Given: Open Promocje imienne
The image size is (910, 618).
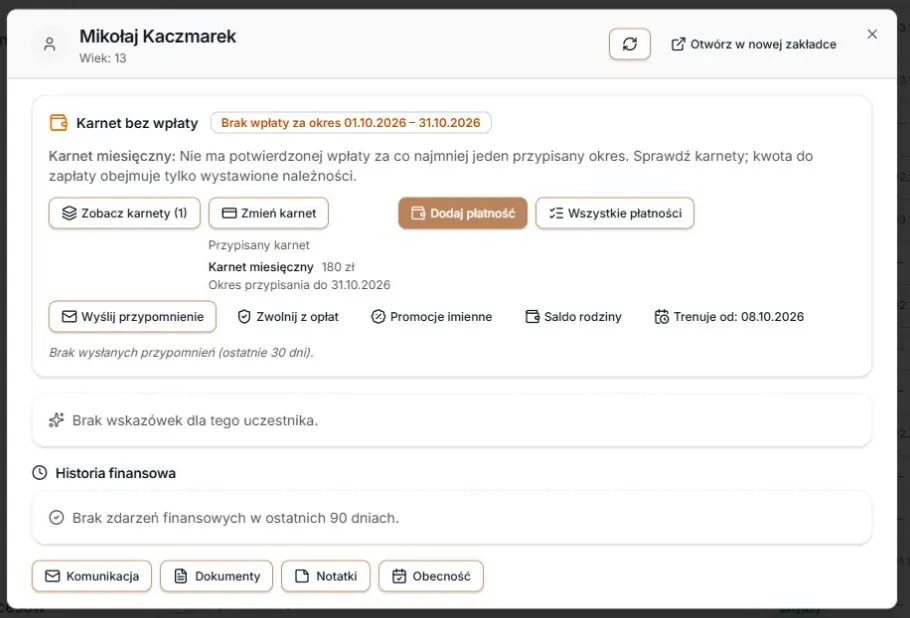Looking at the screenshot, I should 431,317.
